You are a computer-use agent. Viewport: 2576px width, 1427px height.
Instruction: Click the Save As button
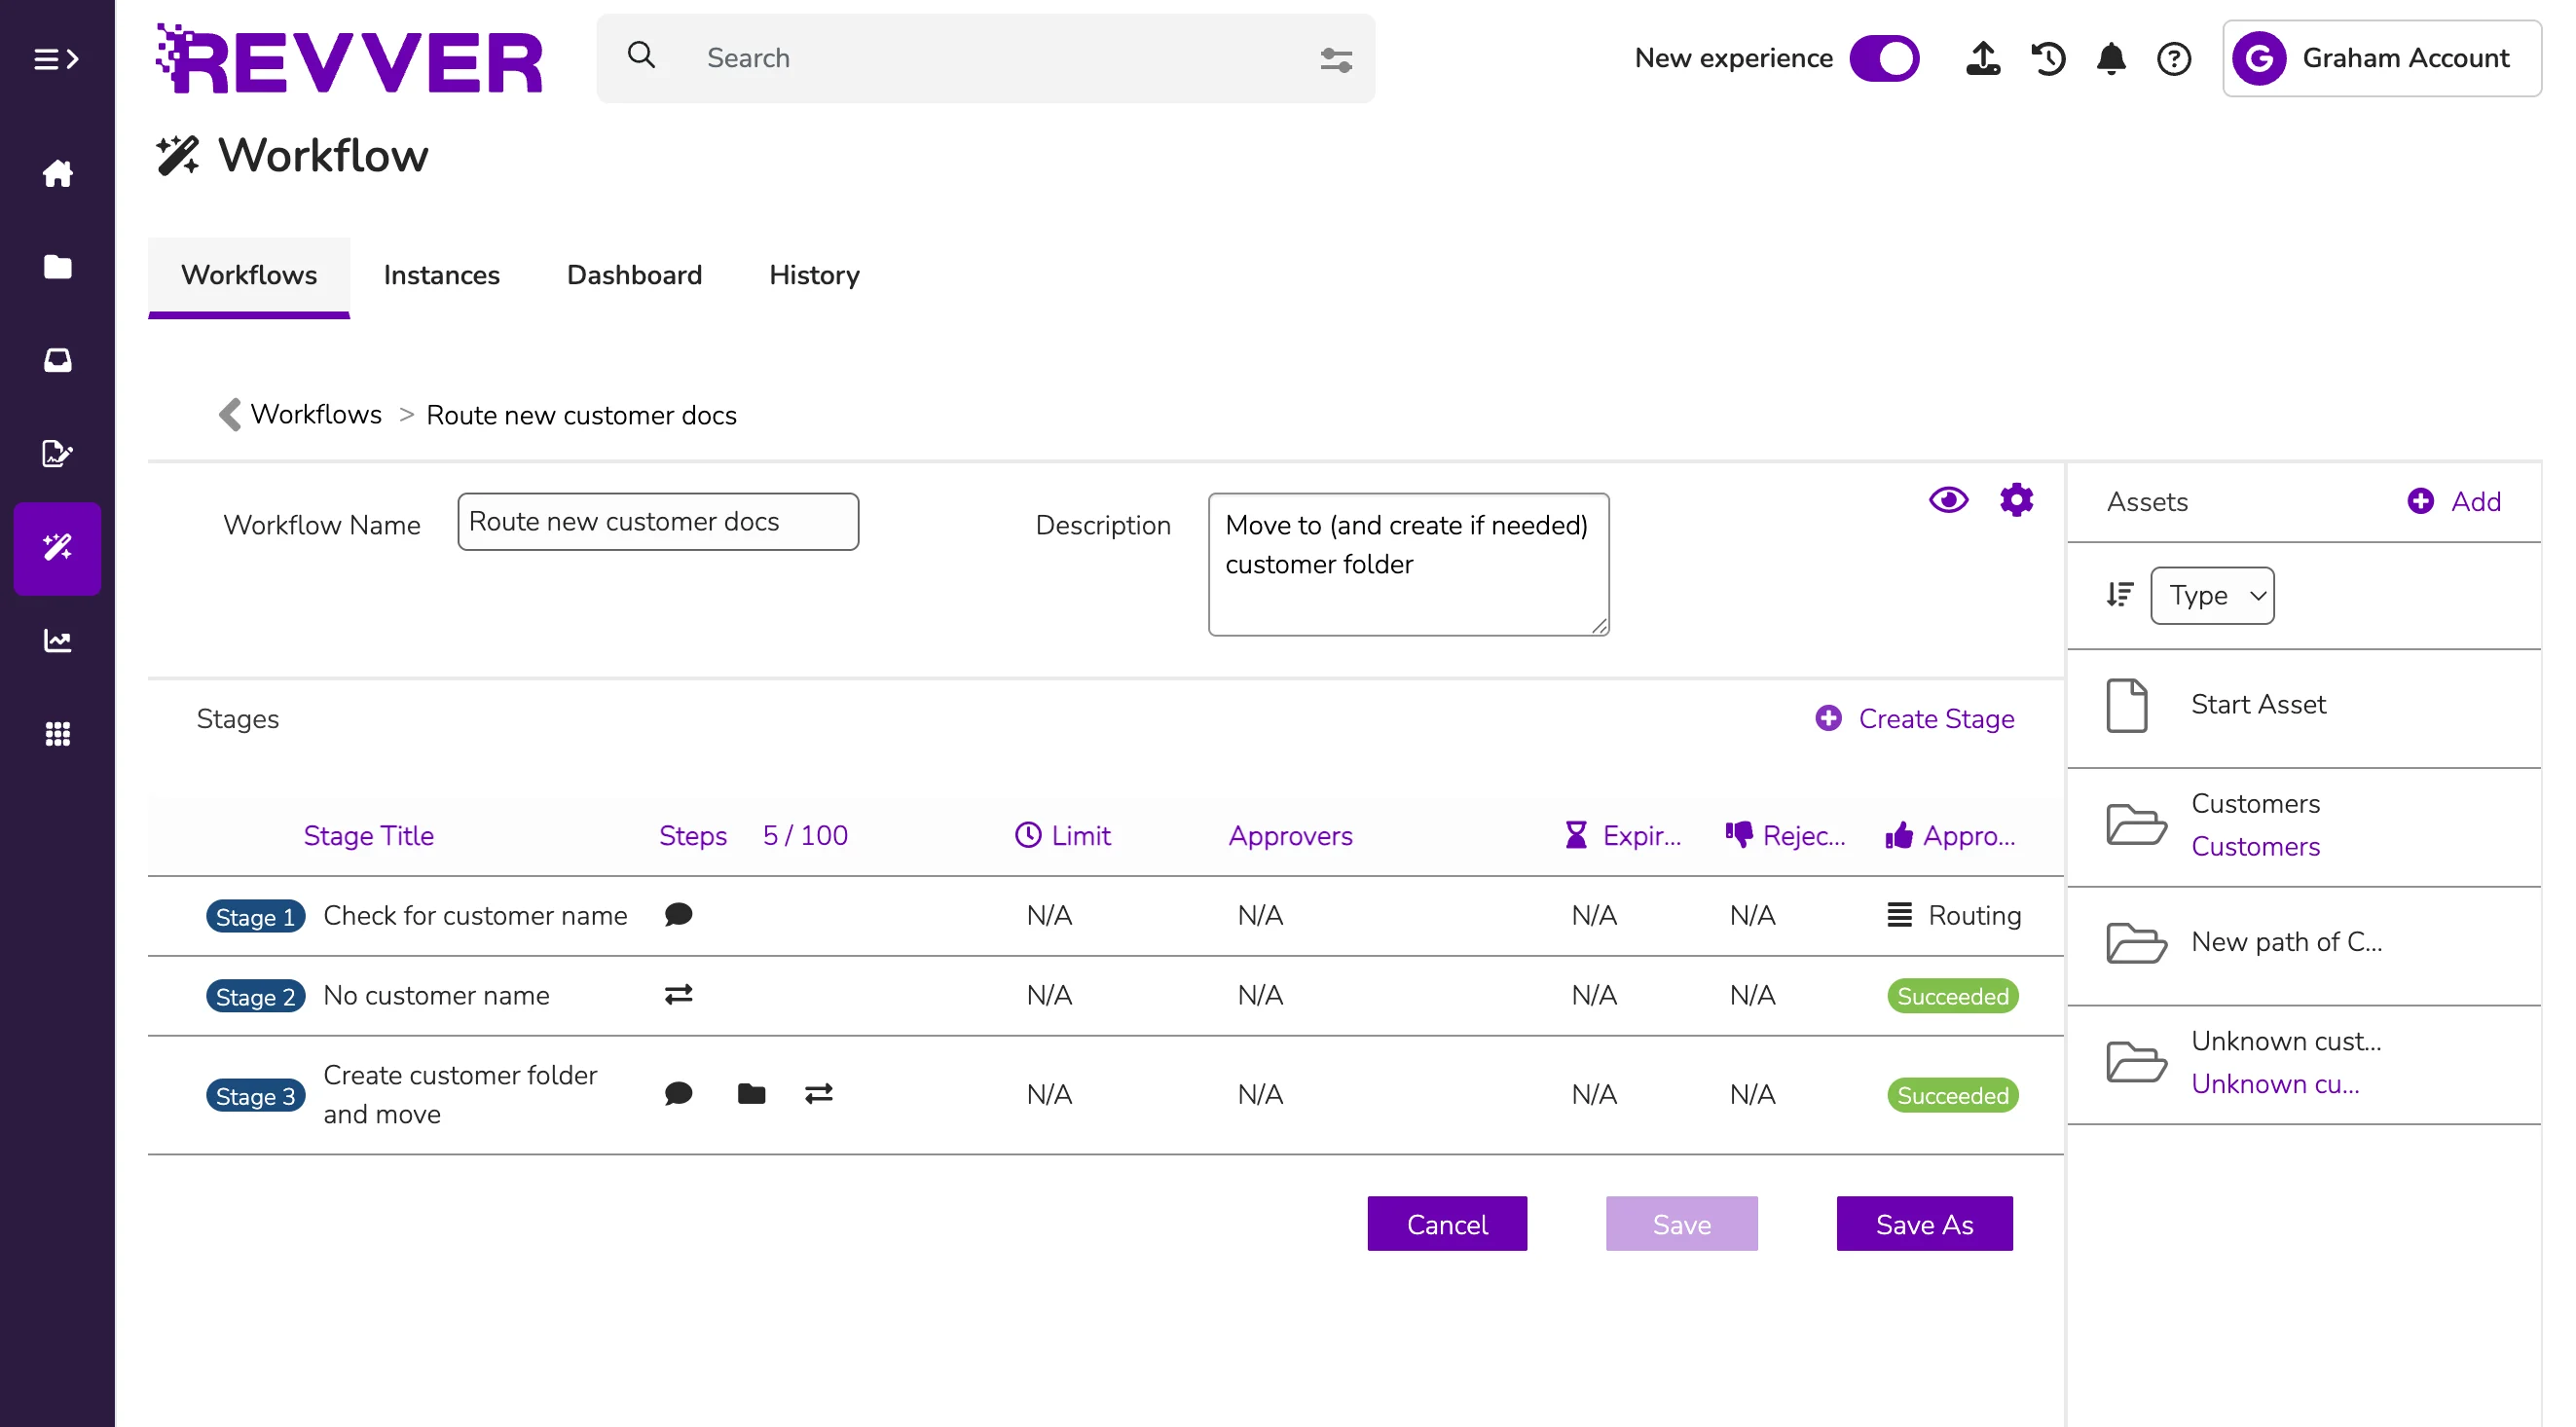click(x=1924, y=1224)
